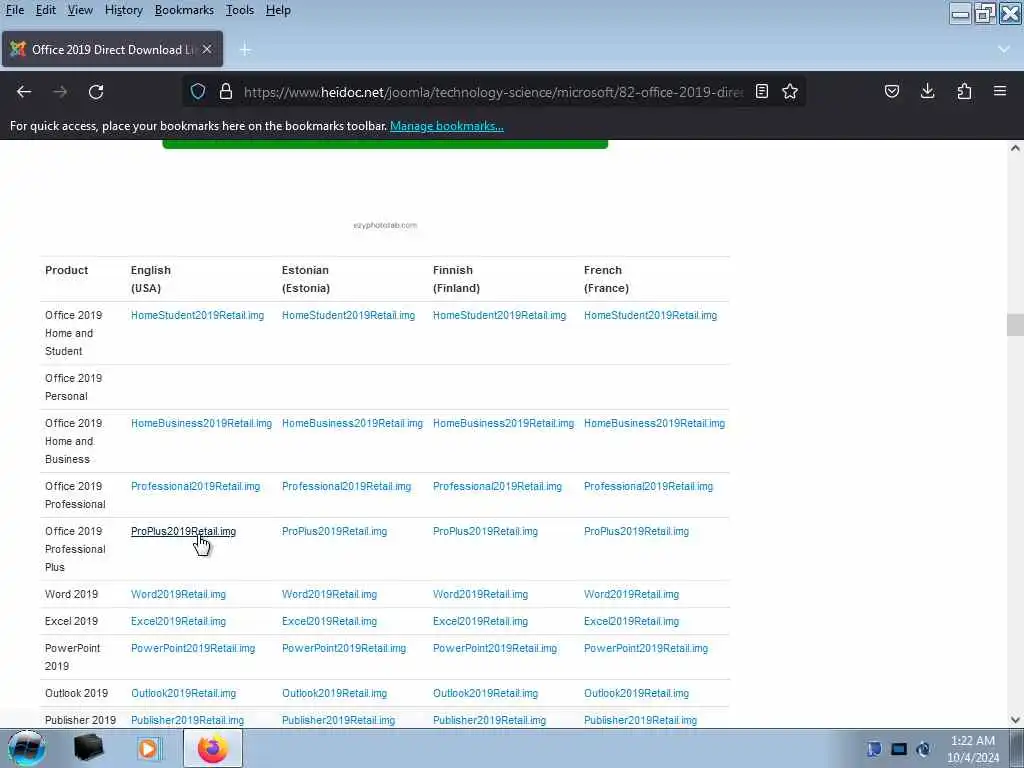Open the Pocket save icon

(891, 91)
